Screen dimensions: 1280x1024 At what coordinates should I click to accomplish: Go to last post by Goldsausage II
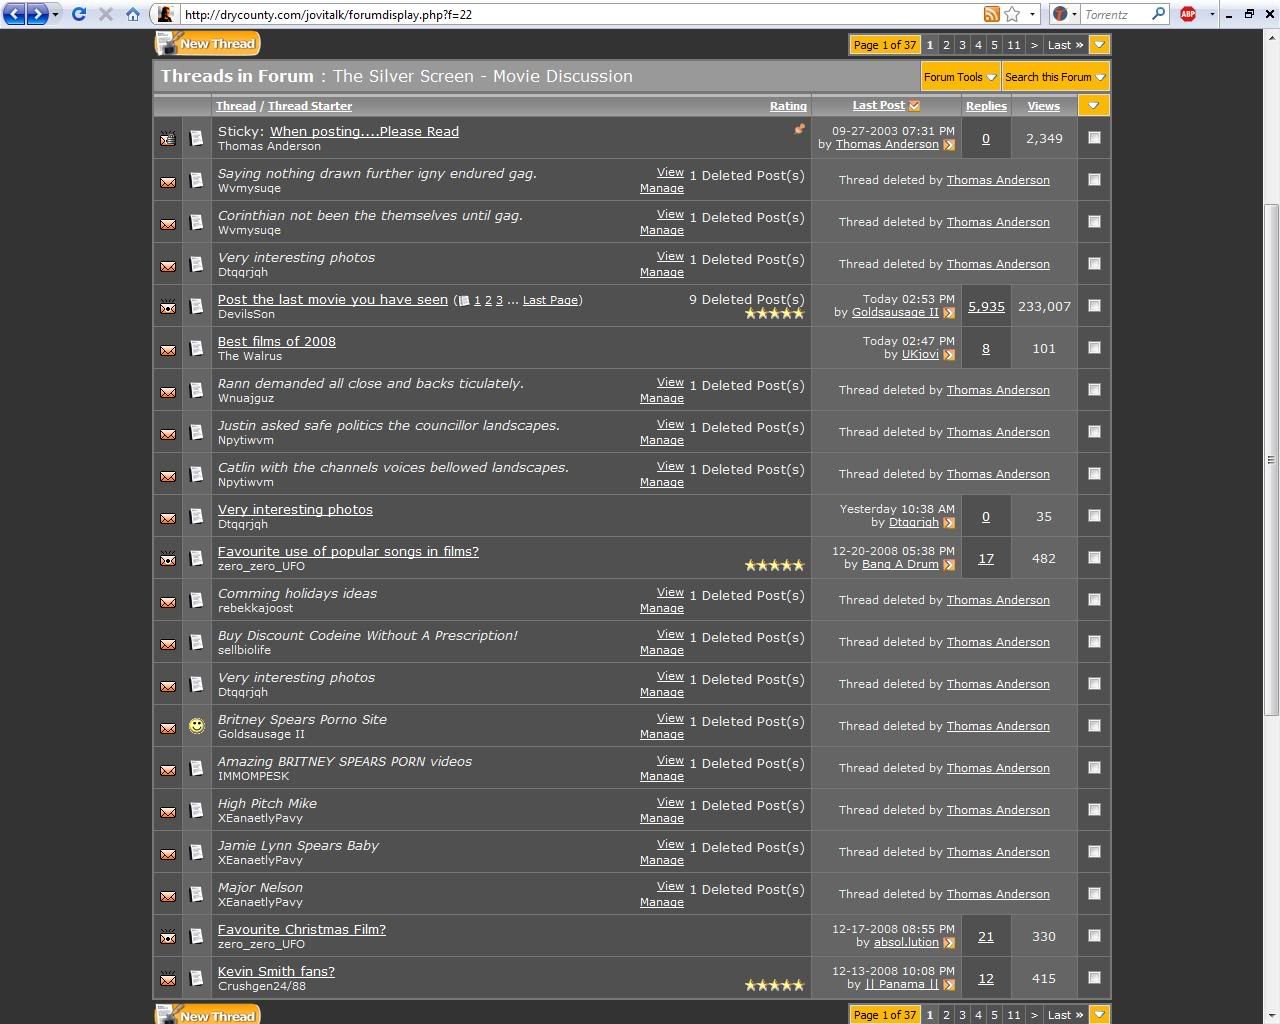[x=949, y=313]
